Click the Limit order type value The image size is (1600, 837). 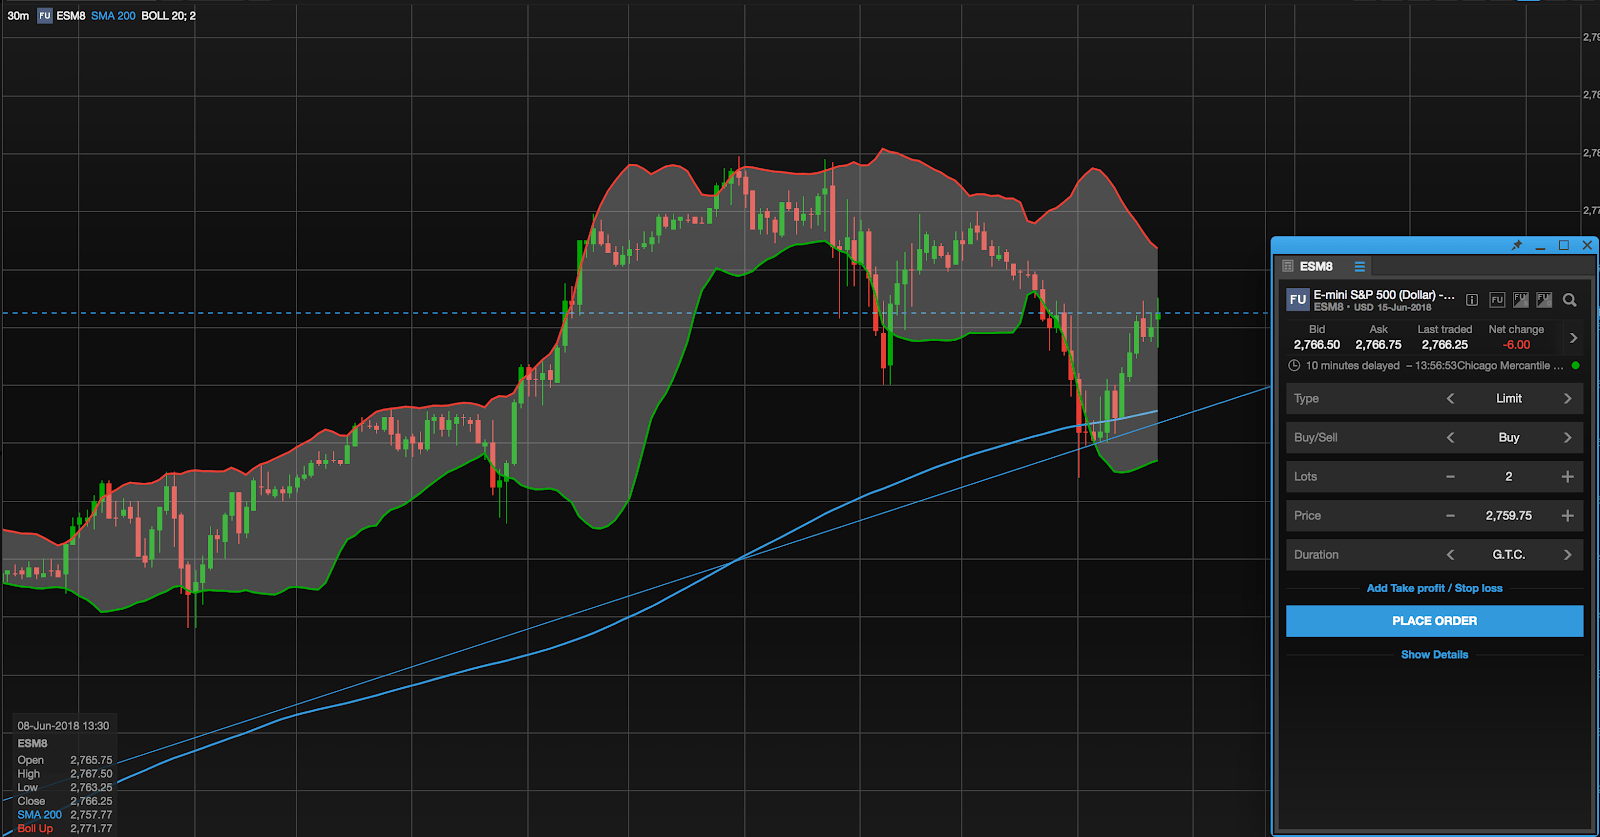(1509, 399)
